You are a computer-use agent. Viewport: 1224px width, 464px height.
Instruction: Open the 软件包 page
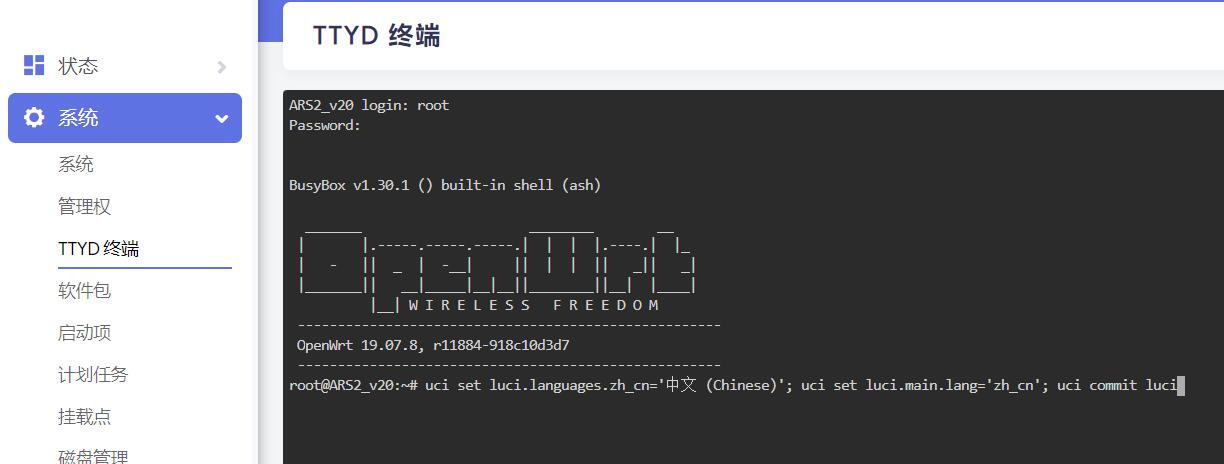84,291
